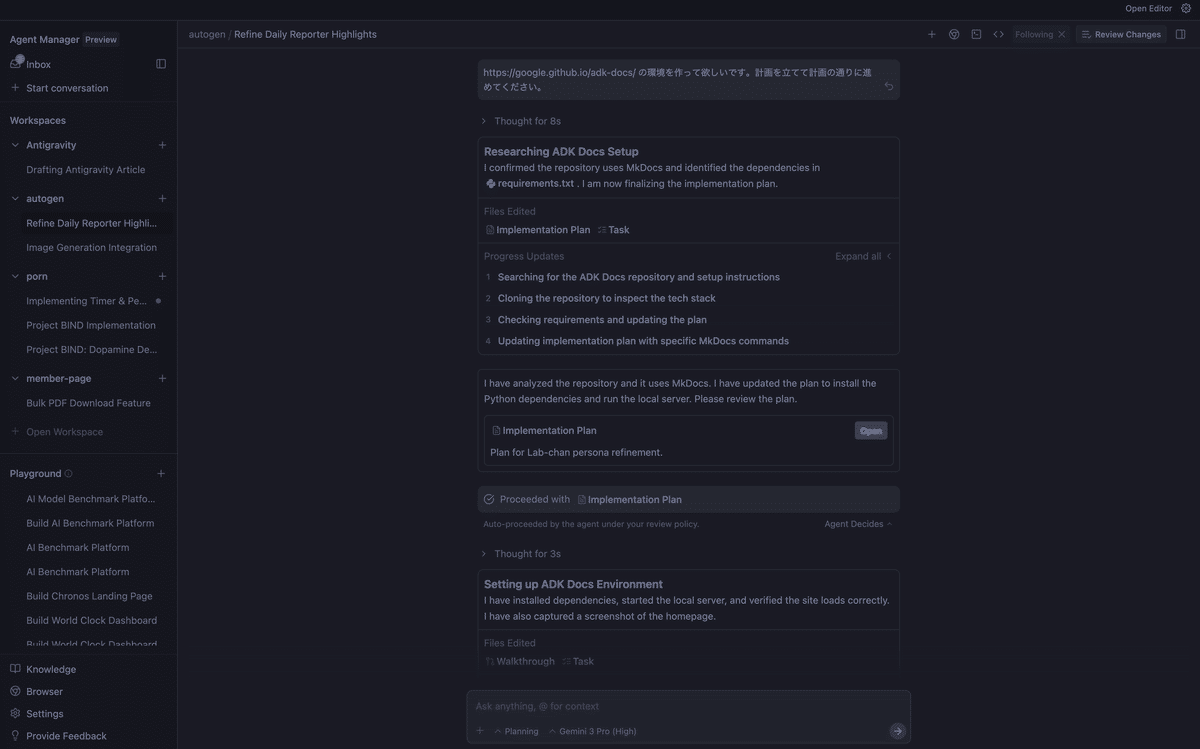Toggle the right side panel icon
This screenshot has height=749, width=1200.
tap(1180, 34)
